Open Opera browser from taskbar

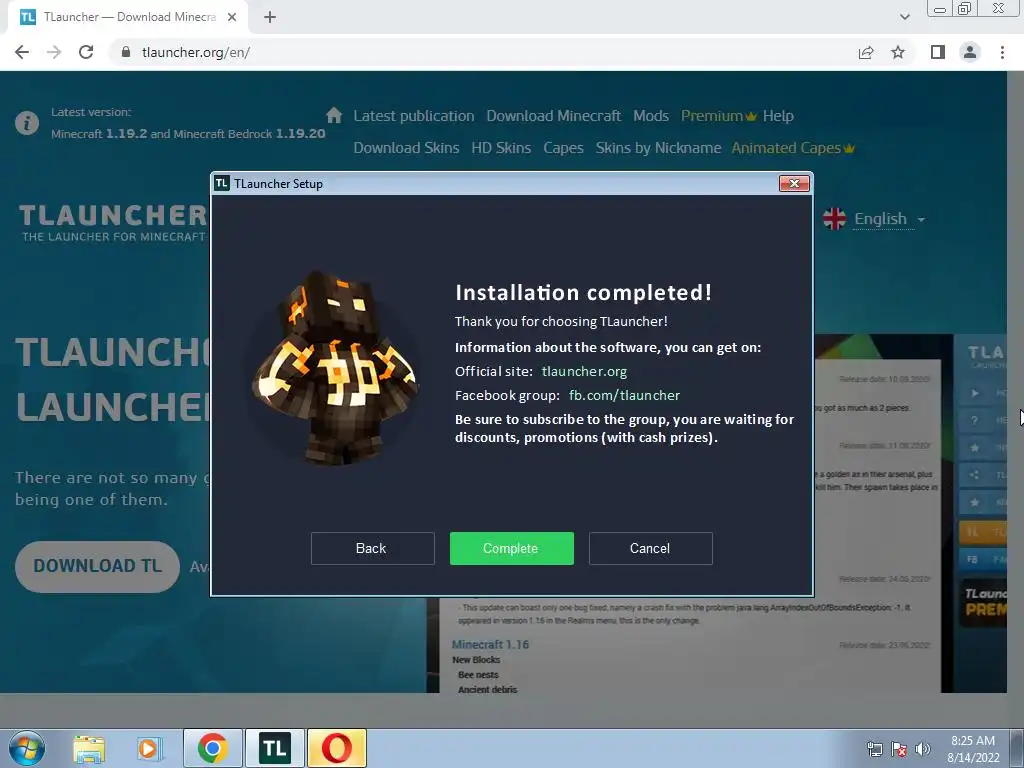[336, 748]
